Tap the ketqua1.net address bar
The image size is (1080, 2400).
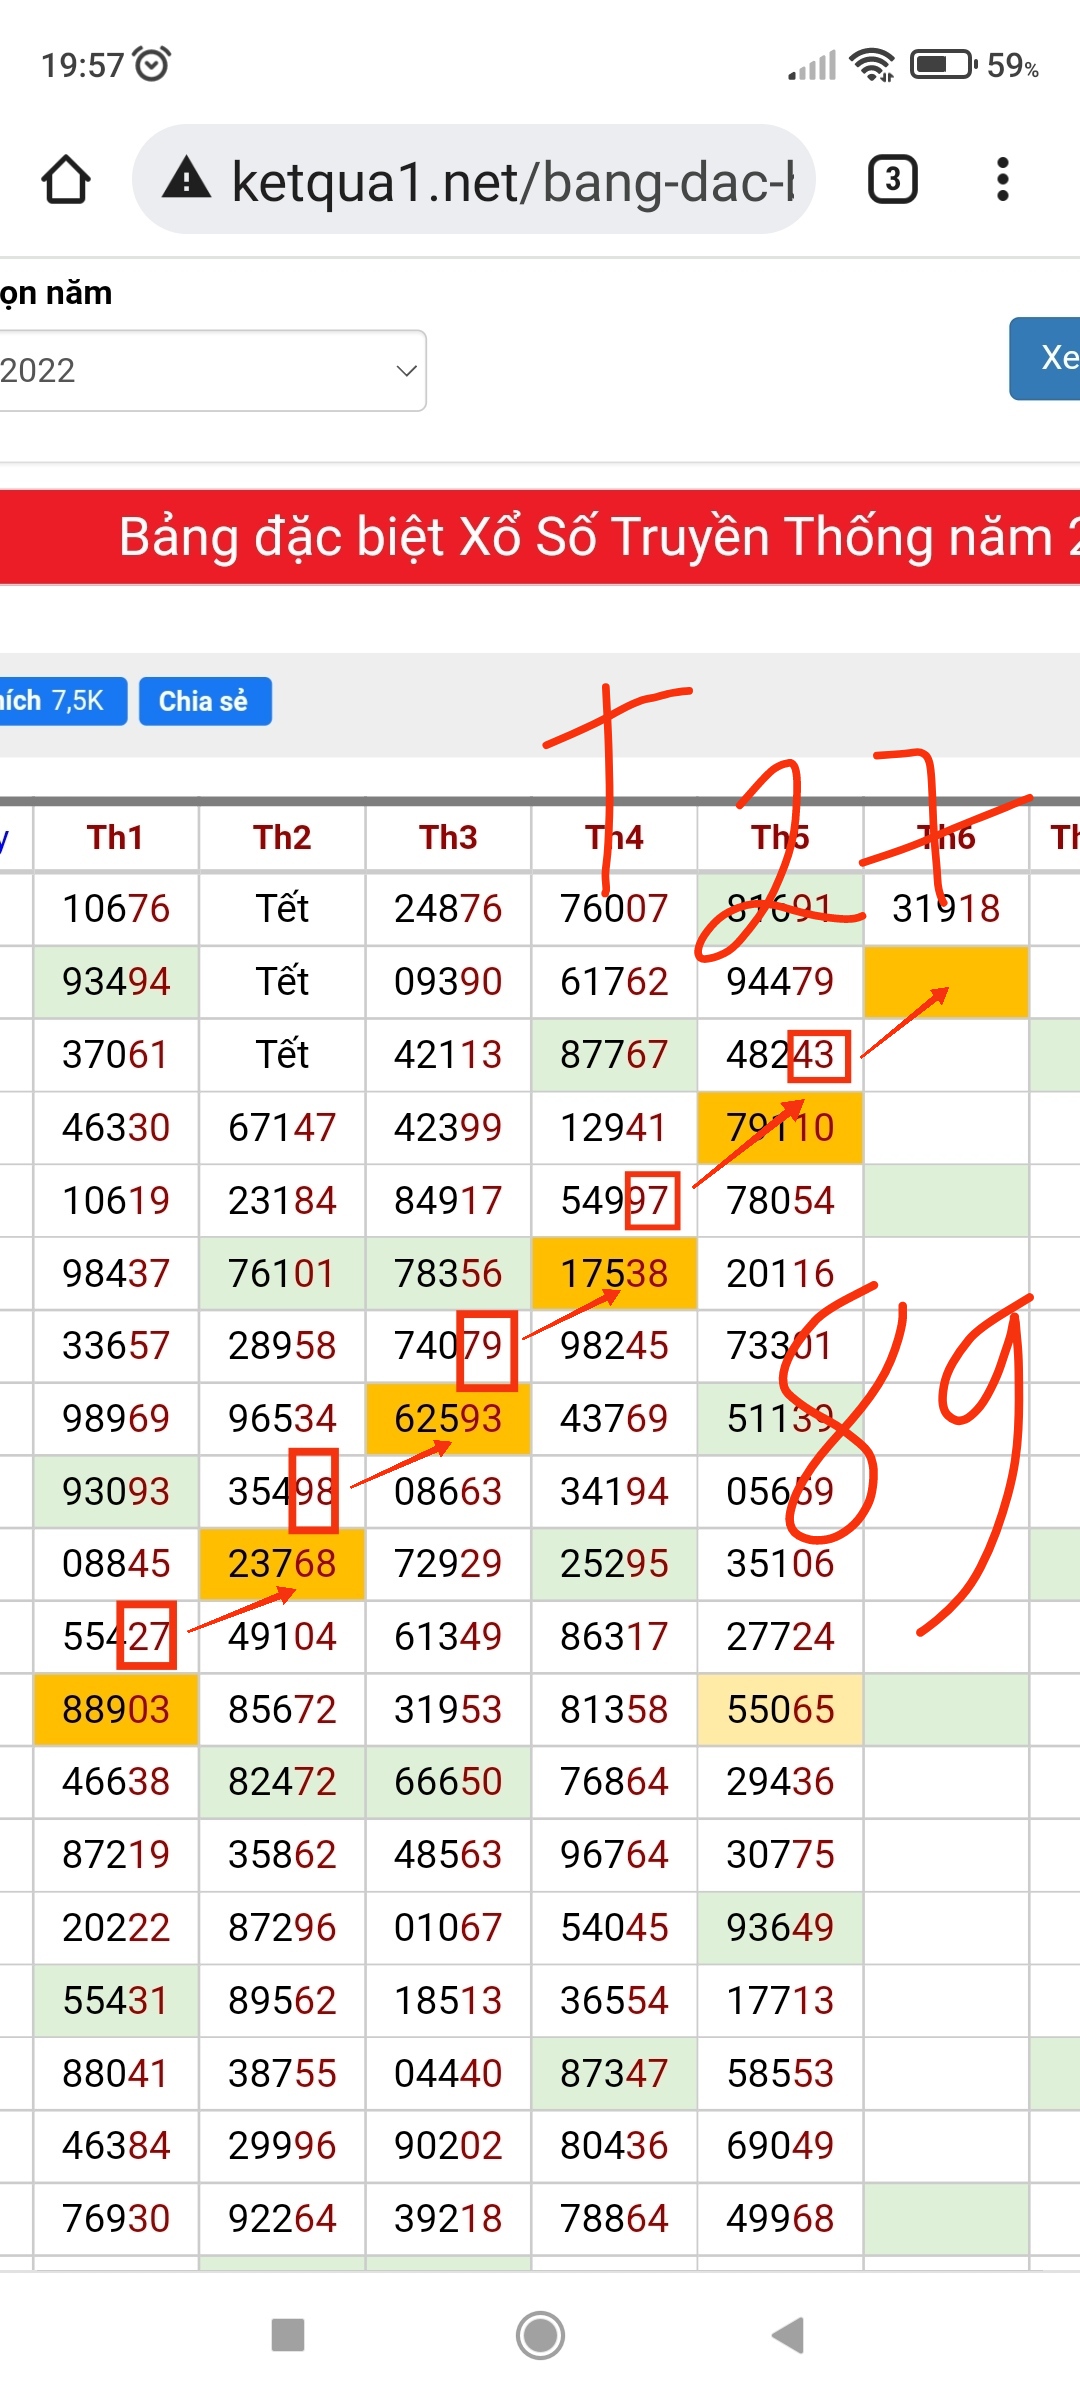(x=474, y=180)
